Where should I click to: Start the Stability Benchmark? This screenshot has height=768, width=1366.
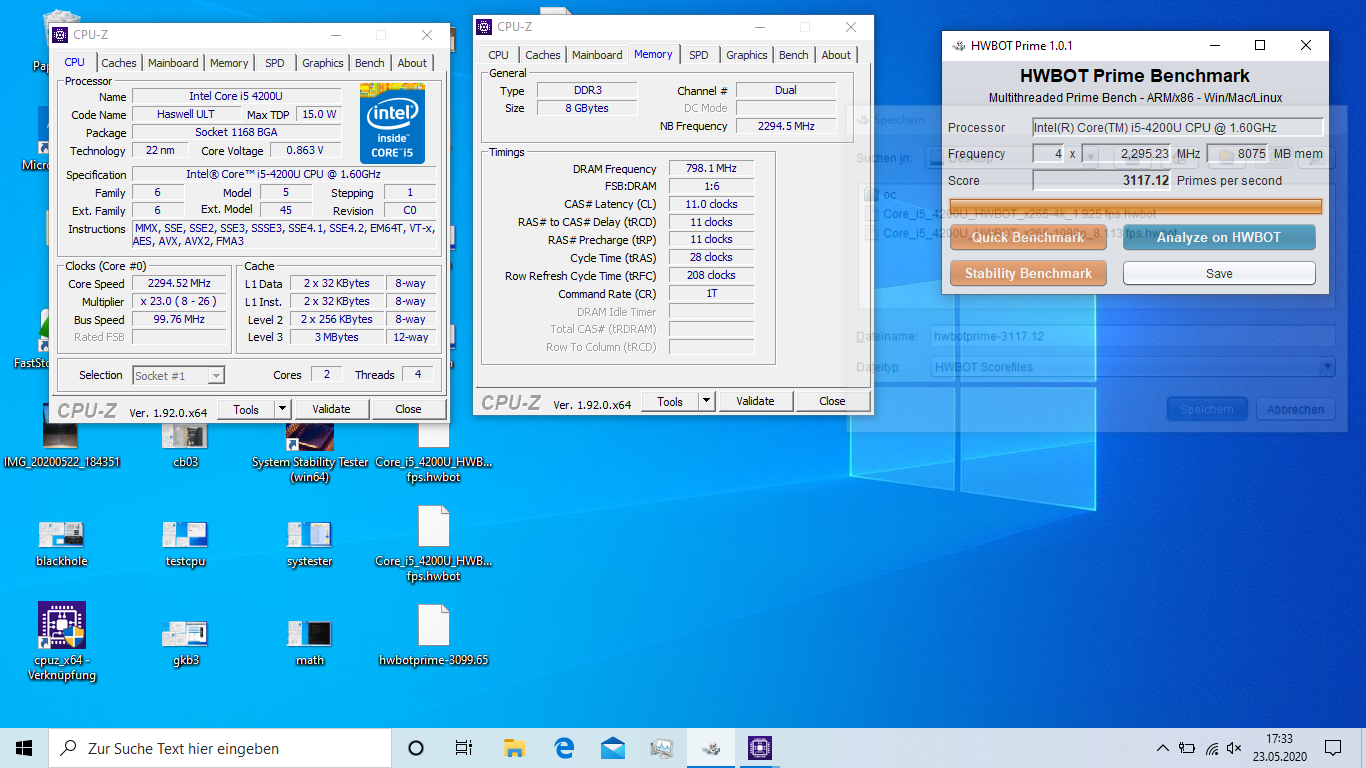pos(1028,273)
